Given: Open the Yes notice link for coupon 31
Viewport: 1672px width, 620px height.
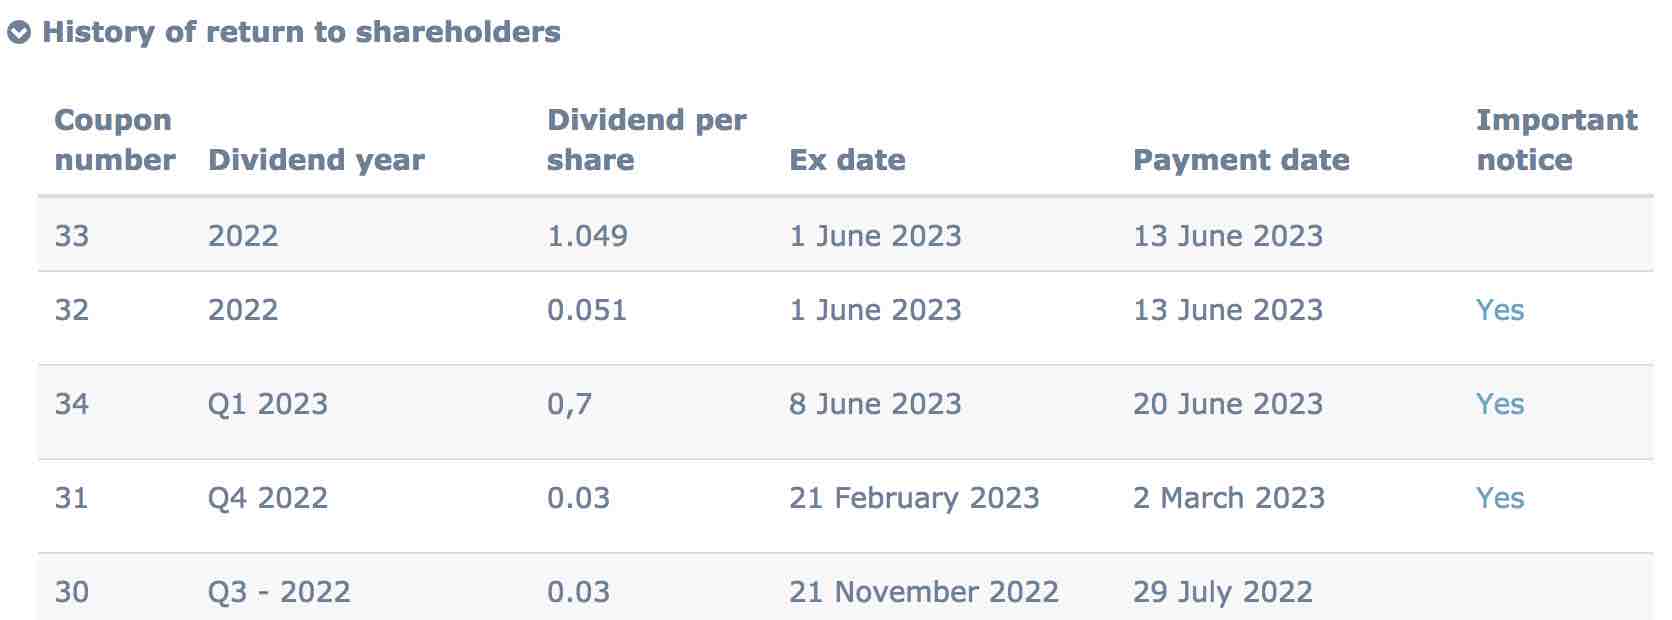Looking at the screenshot, I should (x=1500, y=498).
